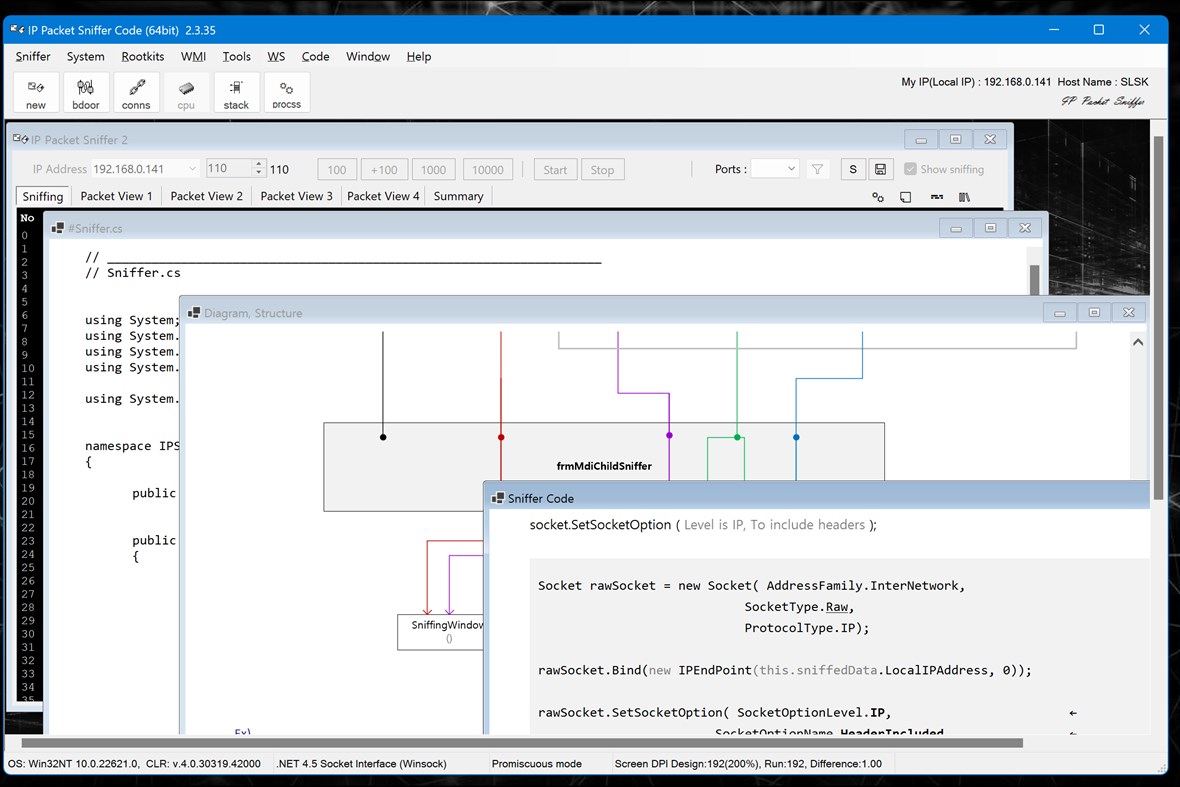Switch to the Packet View 4 tab
The height and width of the screenshot is (787, 1180).
pyautogui.click(x=383, y=196)
